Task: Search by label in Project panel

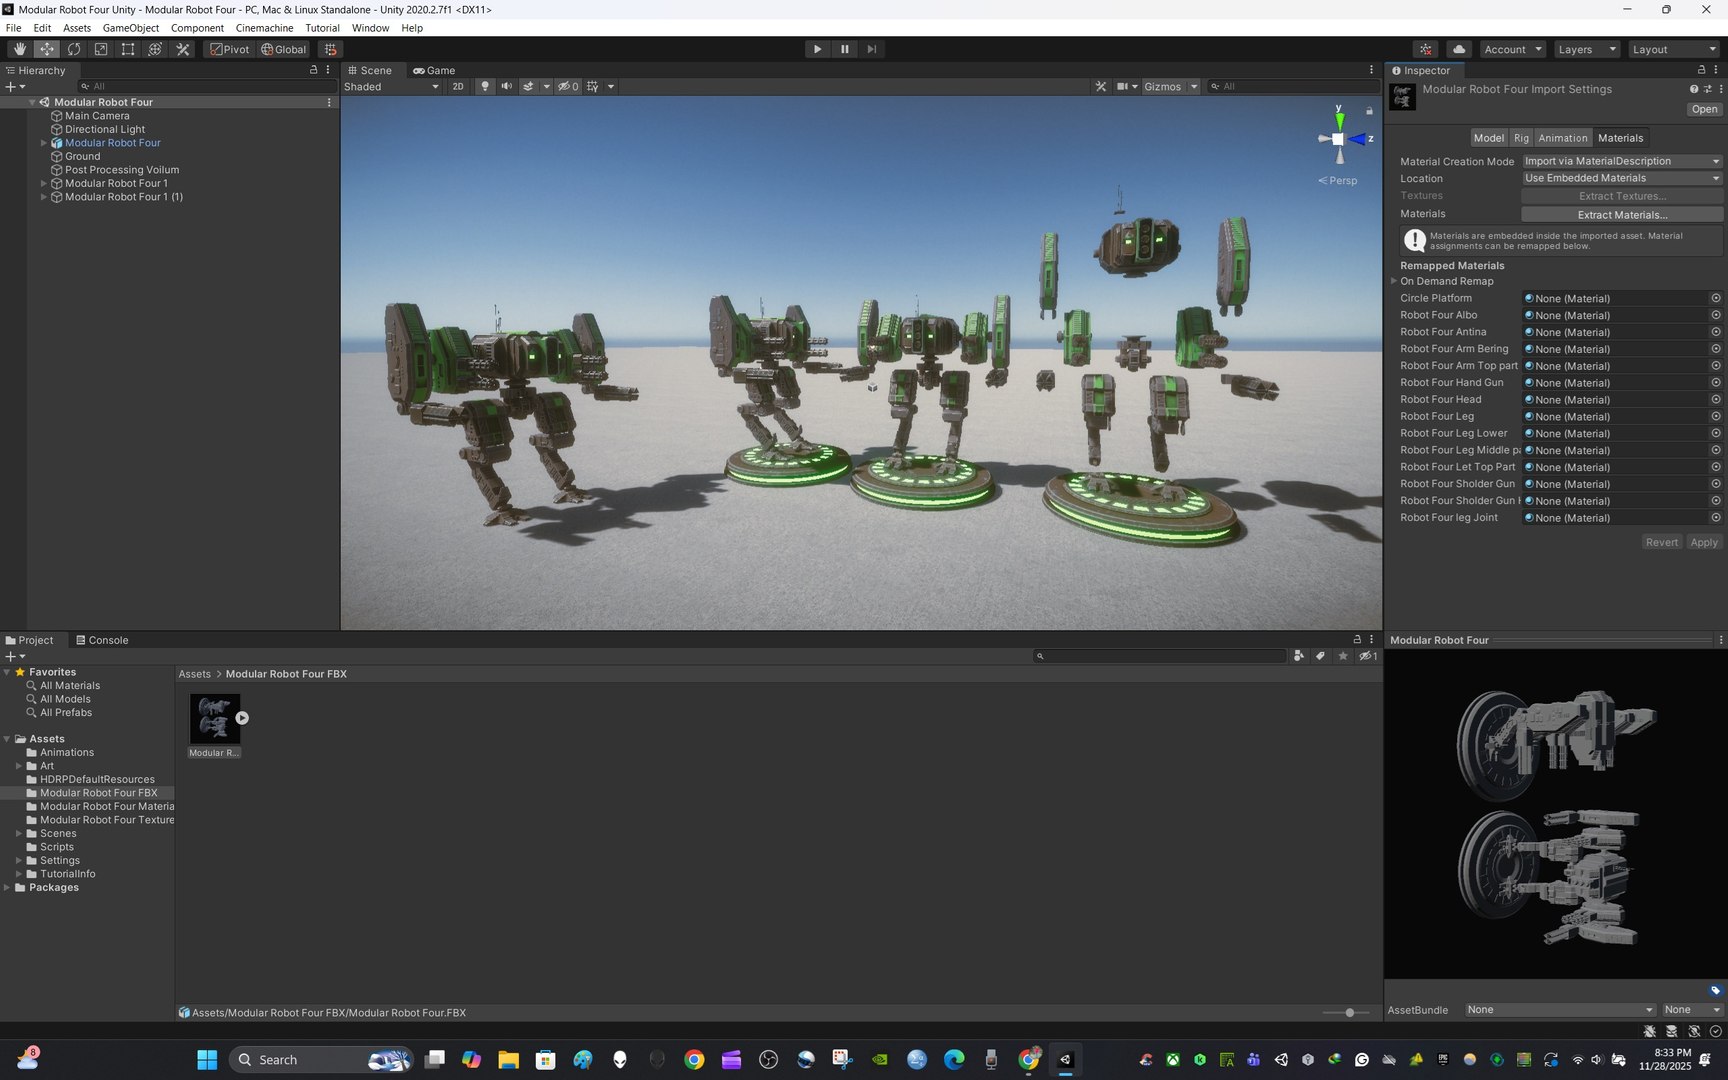Action: [1320, 656]
